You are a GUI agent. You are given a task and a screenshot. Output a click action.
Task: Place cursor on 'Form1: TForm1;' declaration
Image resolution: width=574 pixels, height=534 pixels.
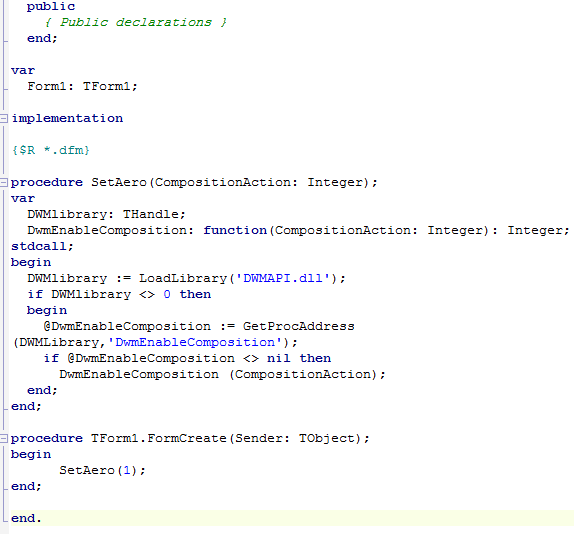(82, 86)
